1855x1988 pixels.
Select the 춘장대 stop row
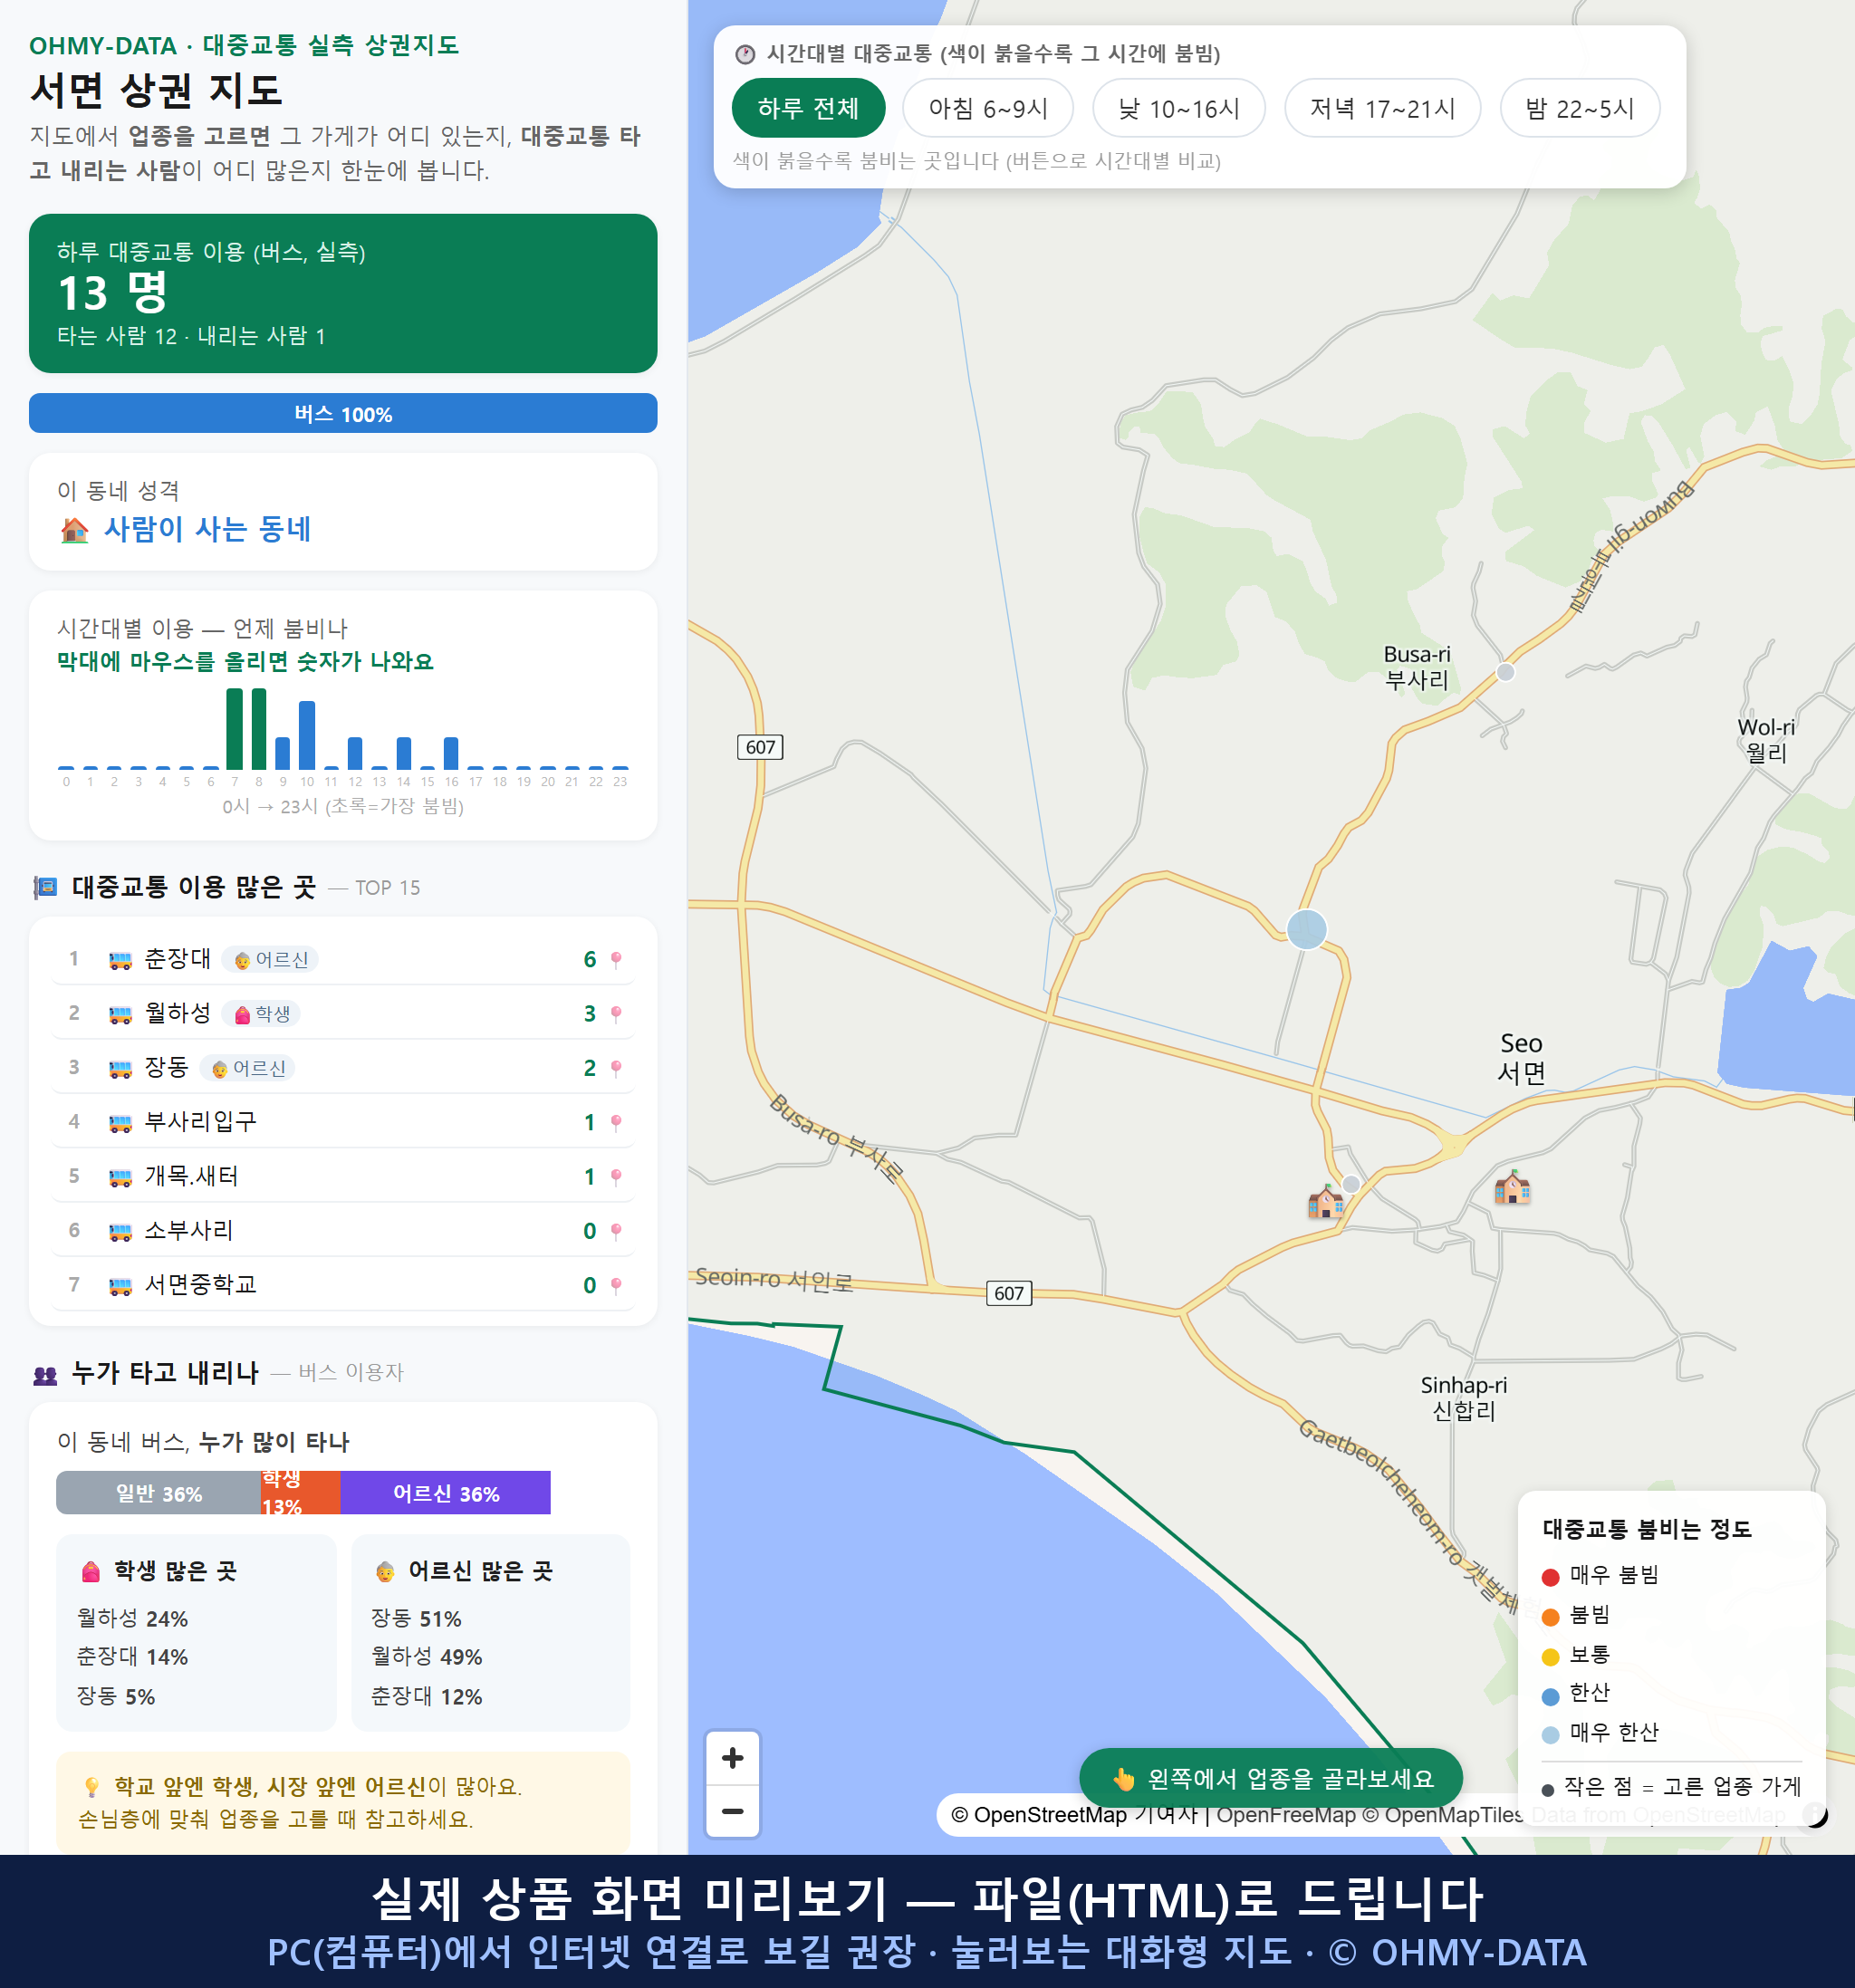tap(343, 960)
